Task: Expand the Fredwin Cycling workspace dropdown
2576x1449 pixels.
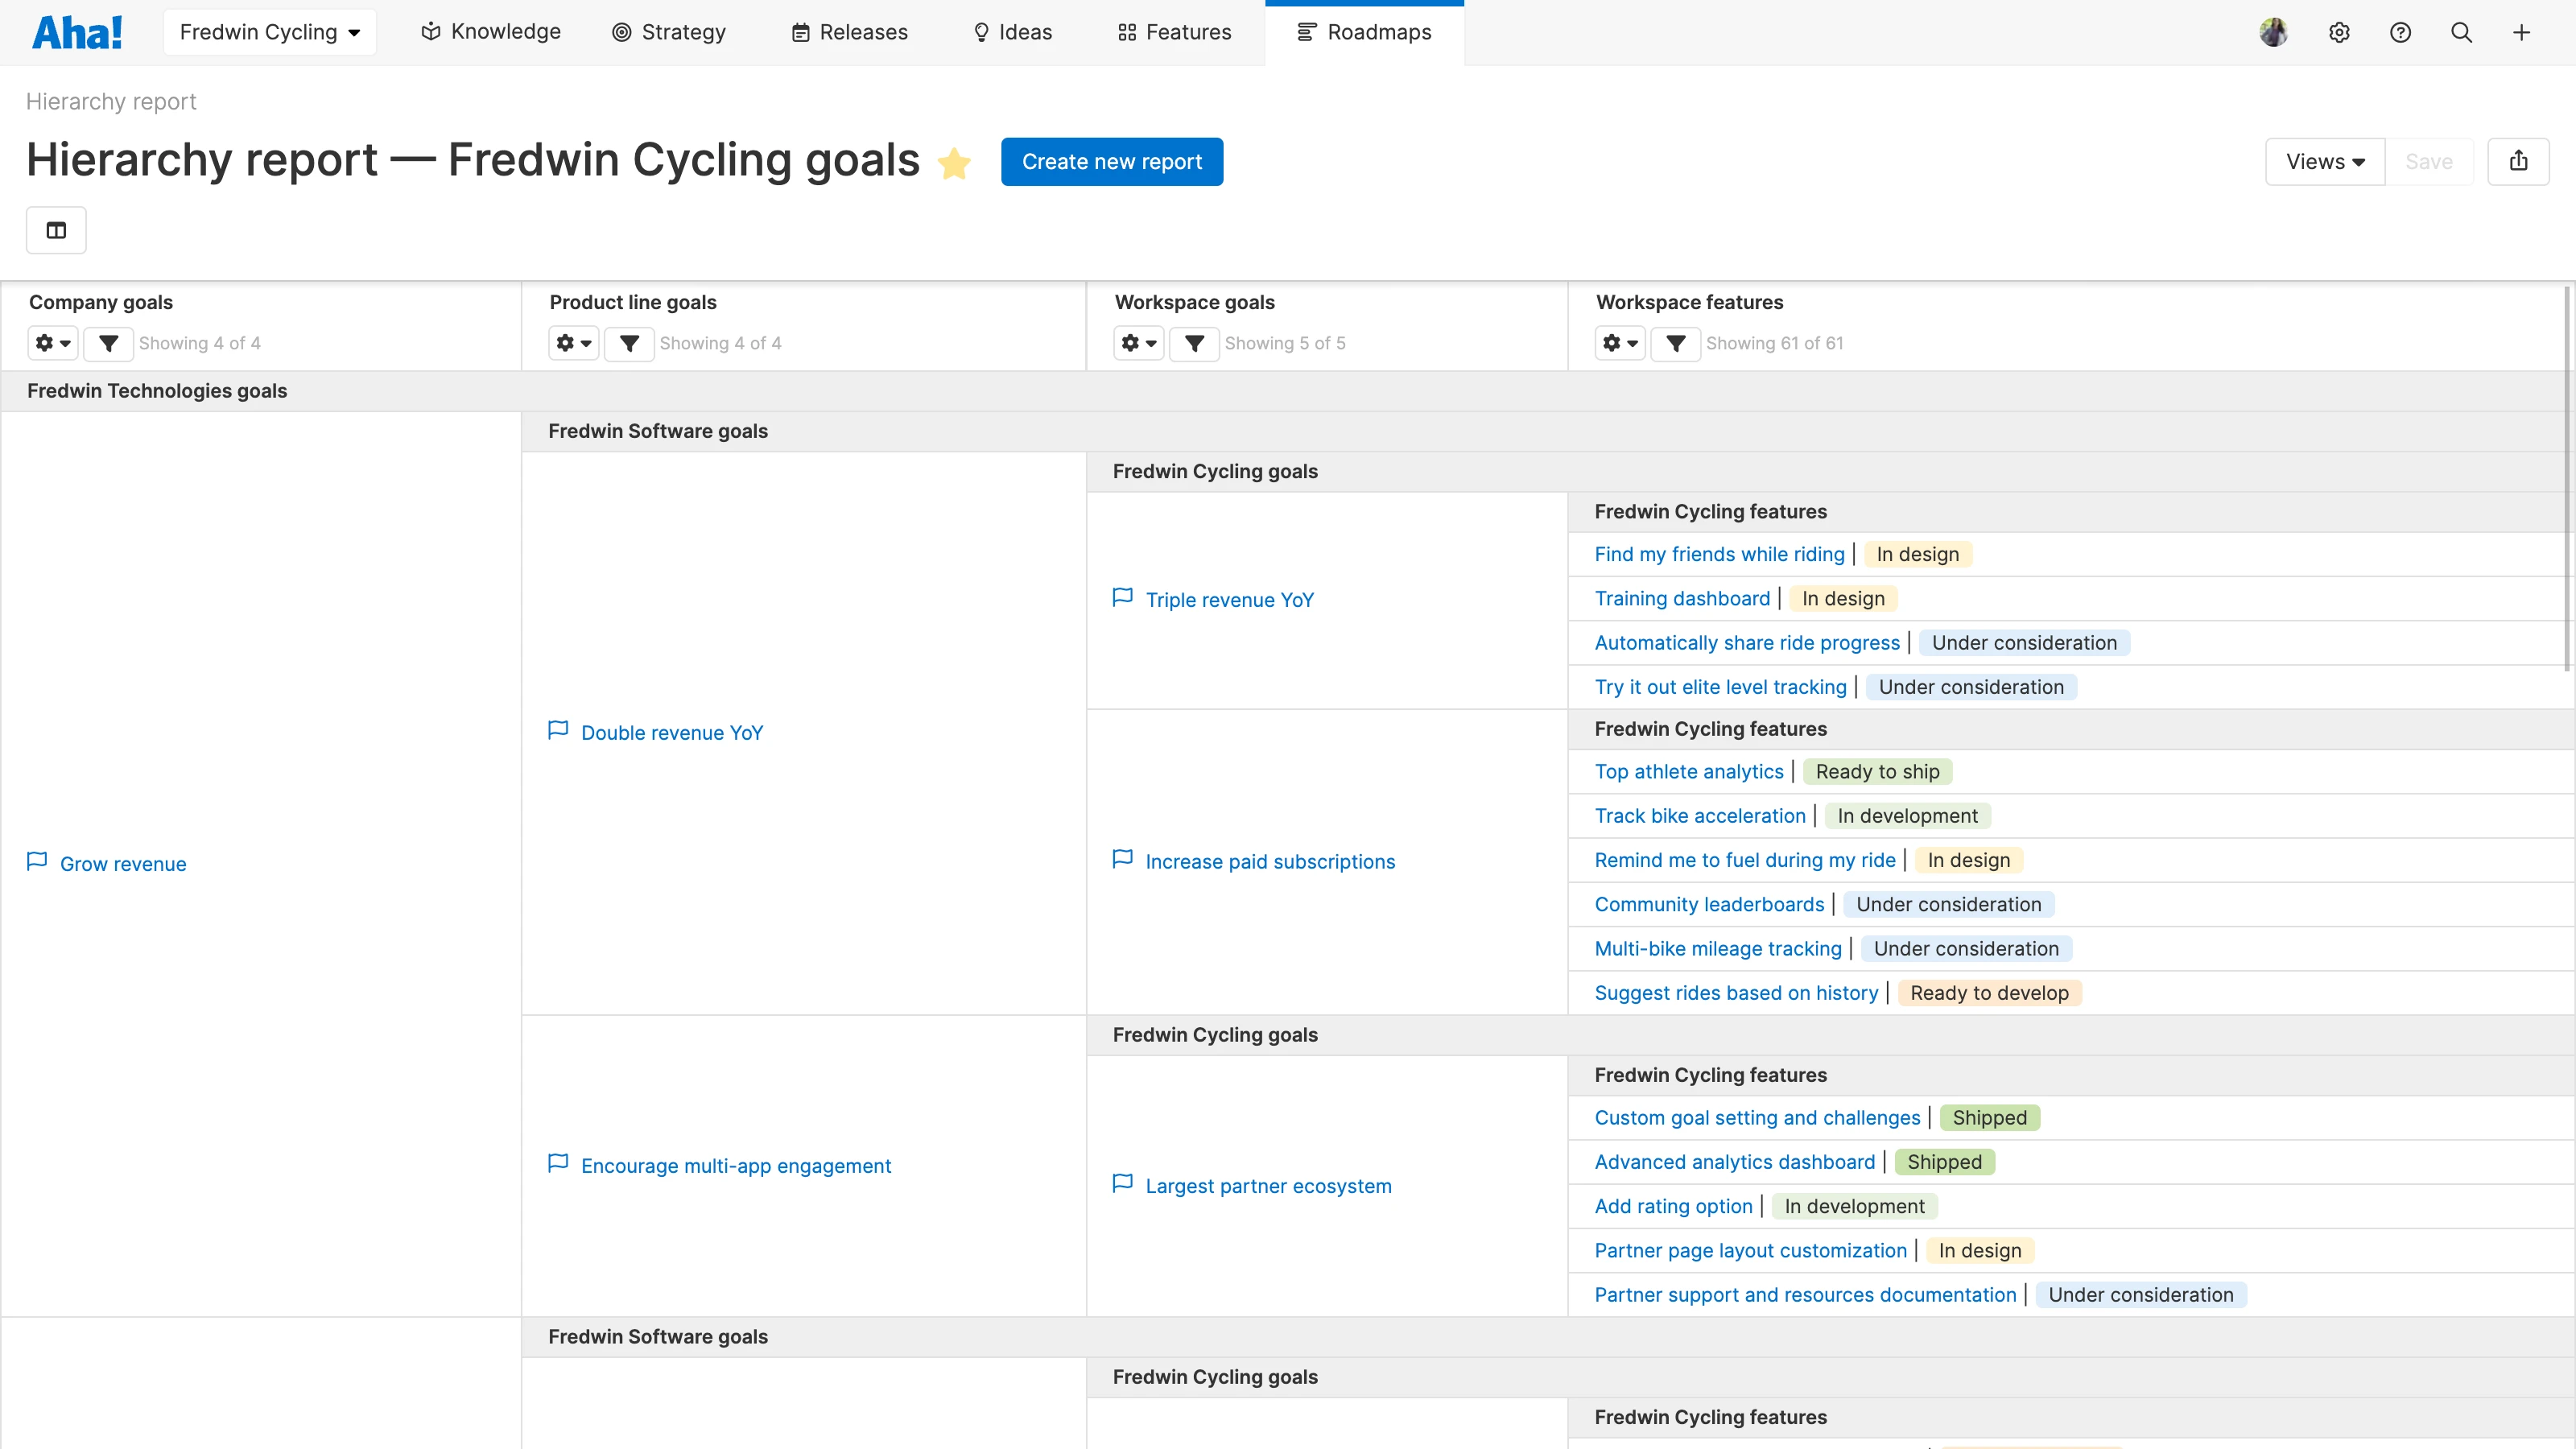Action: pos(269,32)
